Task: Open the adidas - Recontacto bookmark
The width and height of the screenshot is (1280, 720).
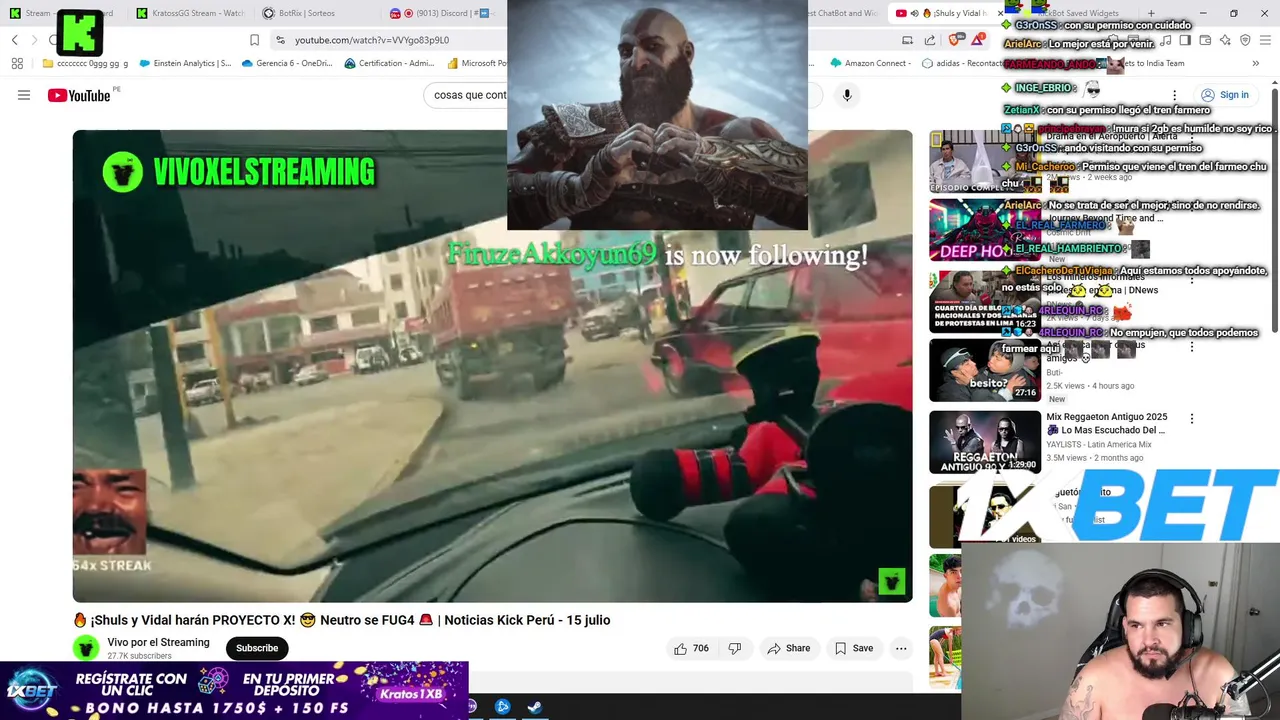Action: [962, 63]
